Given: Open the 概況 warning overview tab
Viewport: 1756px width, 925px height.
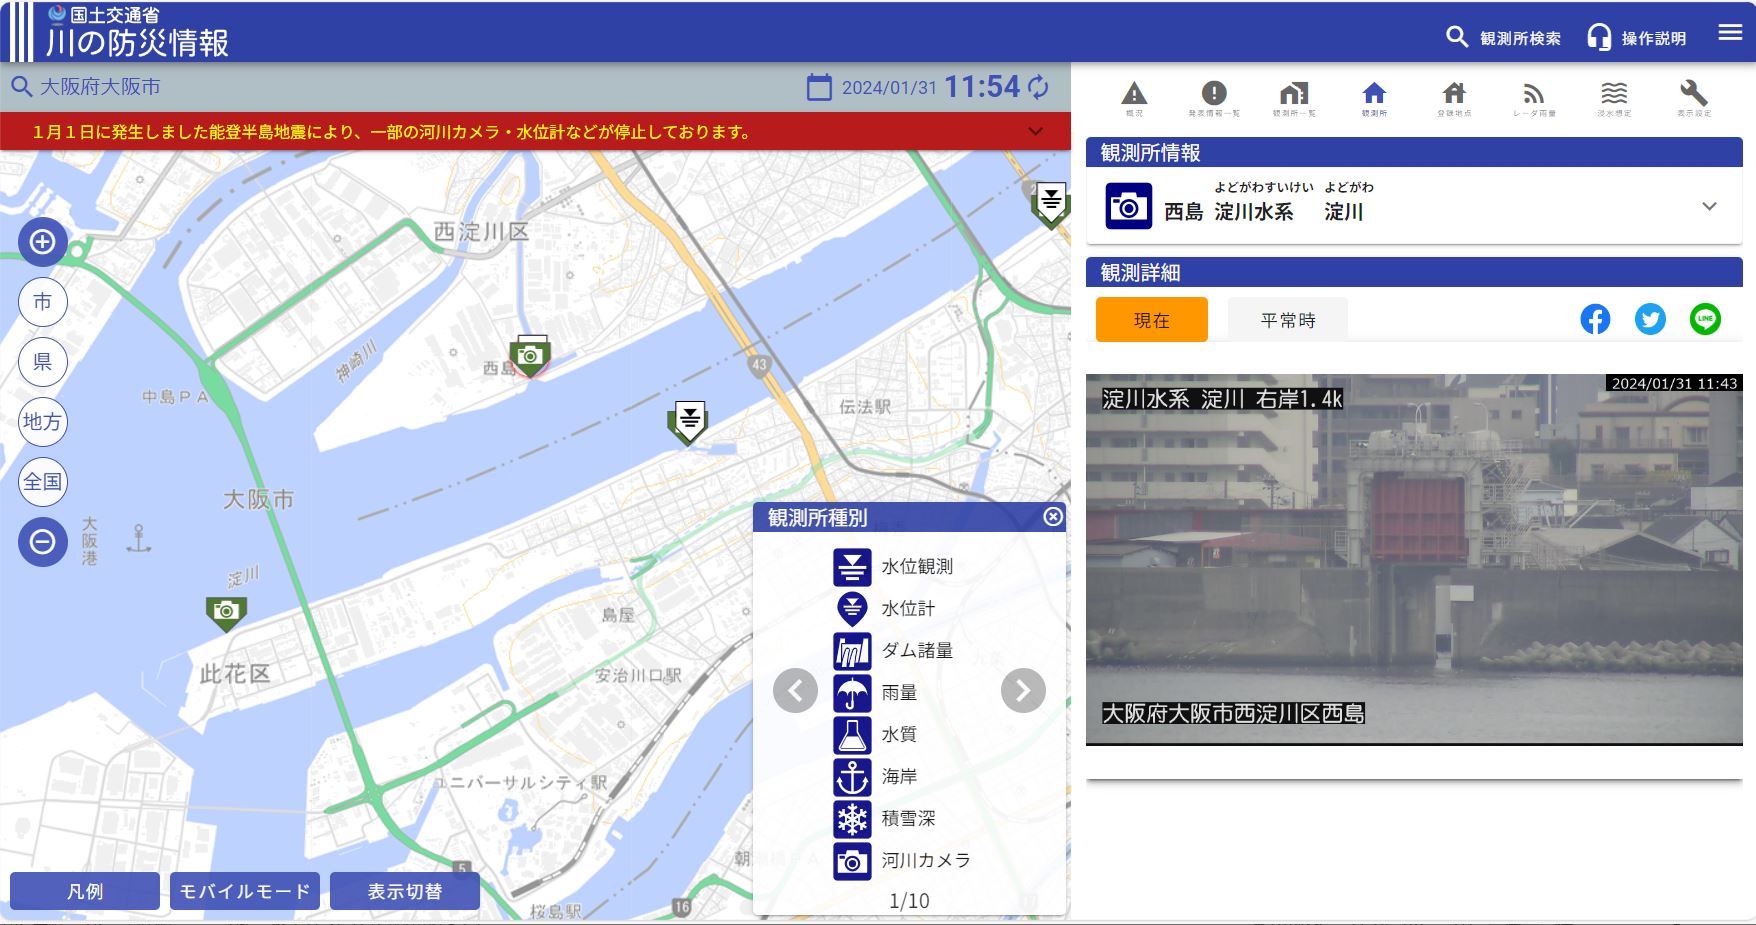Looking at the screenshot, I should [1134, 98].
